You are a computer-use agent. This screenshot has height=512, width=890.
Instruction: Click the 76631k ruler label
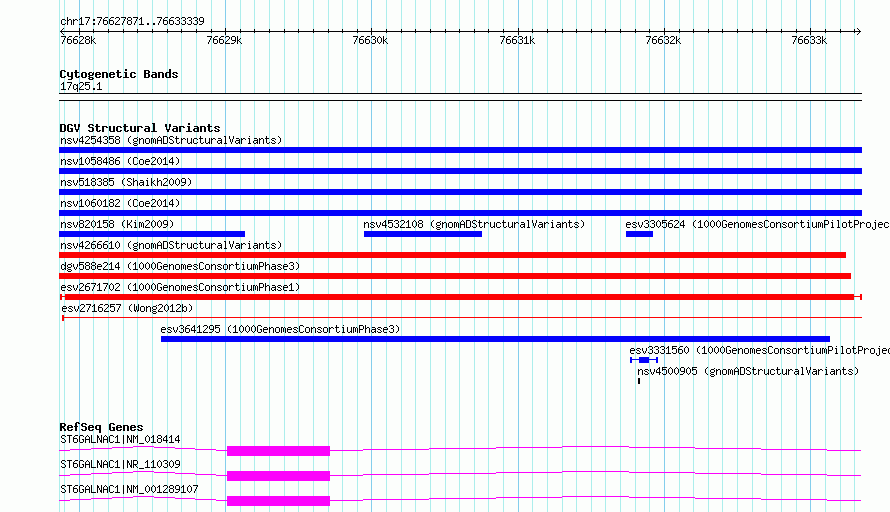coord(517,40)
